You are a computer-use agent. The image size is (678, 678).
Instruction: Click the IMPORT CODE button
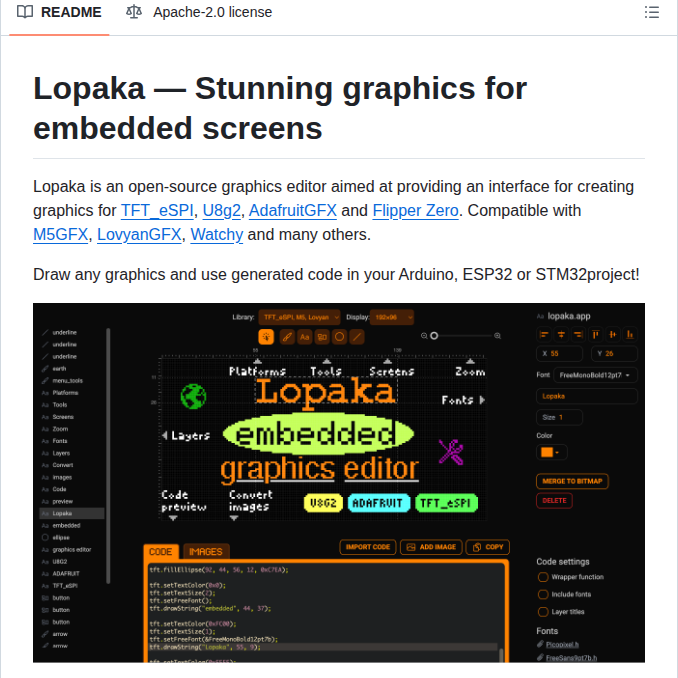click(x=368, y=547)
